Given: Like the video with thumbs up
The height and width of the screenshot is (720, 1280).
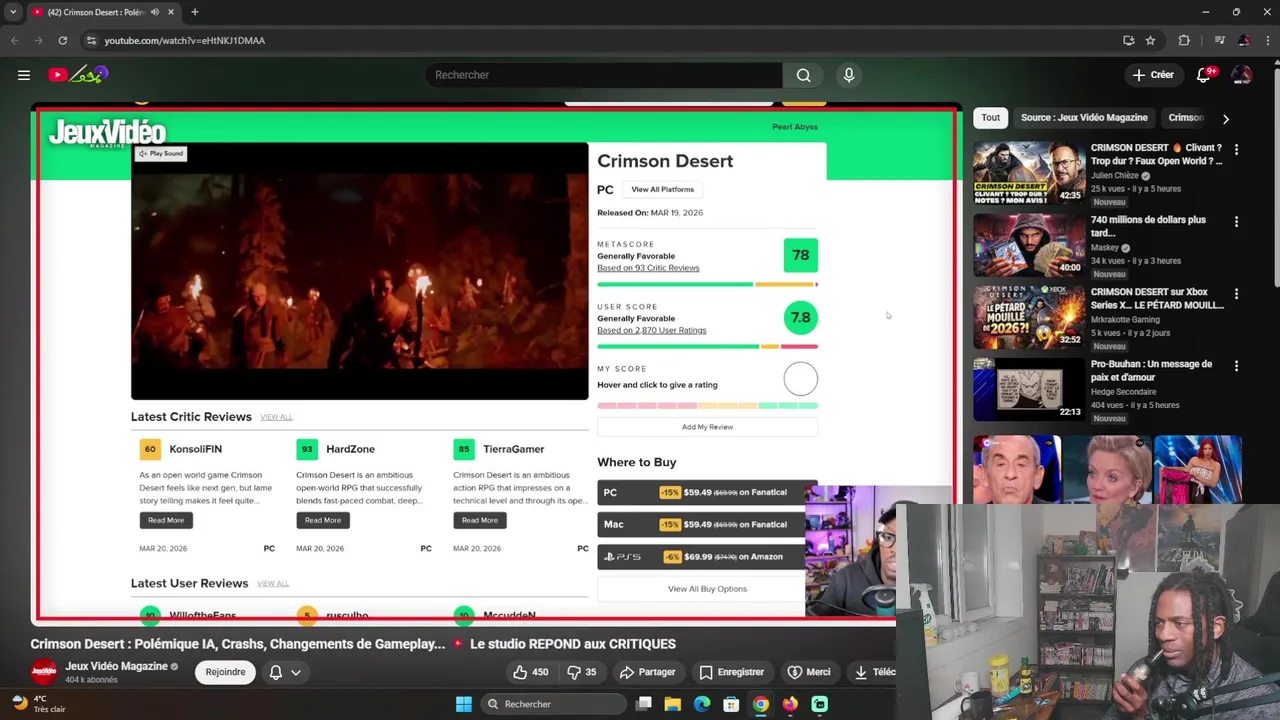Looking at the screenshot, I should click(530, 672).
